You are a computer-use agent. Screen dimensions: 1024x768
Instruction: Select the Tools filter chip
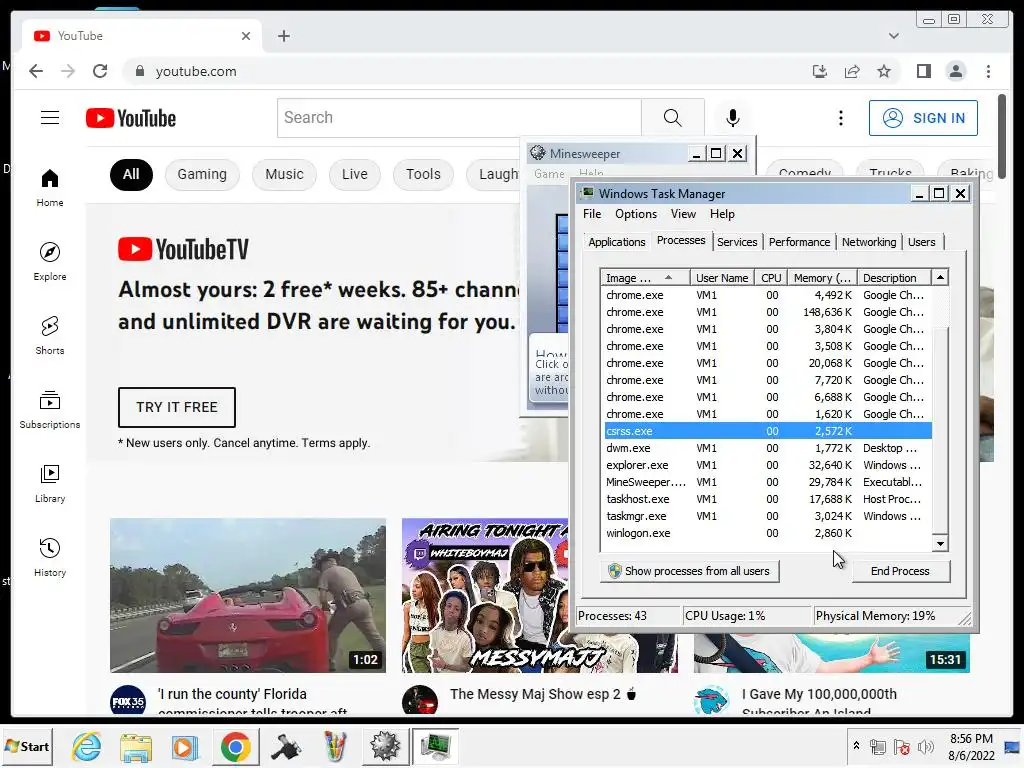pos(423,174)
